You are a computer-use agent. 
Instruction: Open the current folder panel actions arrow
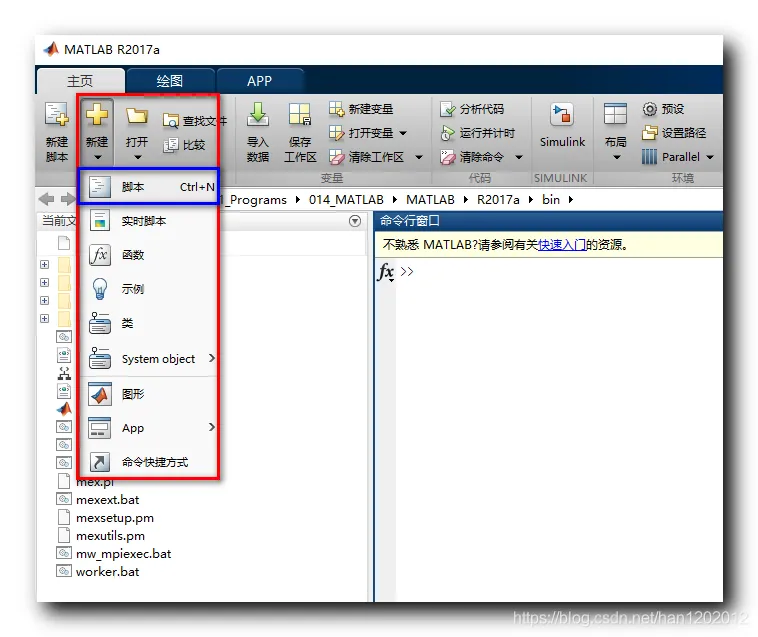click(355, 221)
